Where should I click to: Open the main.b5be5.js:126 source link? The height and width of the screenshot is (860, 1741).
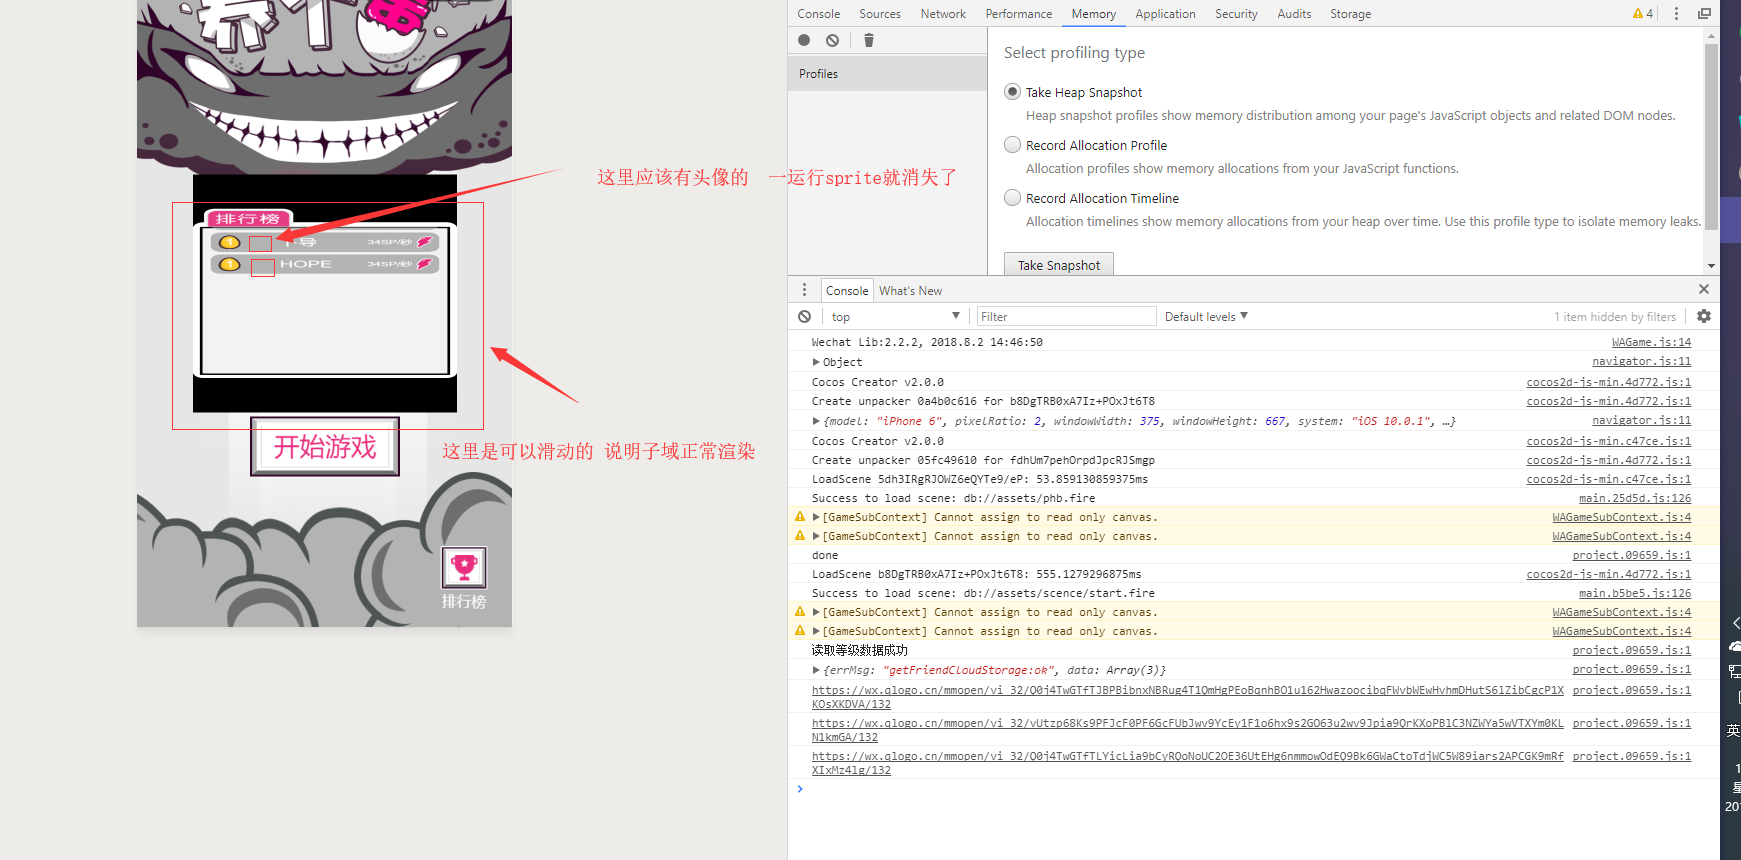[x=1635, y=593]
